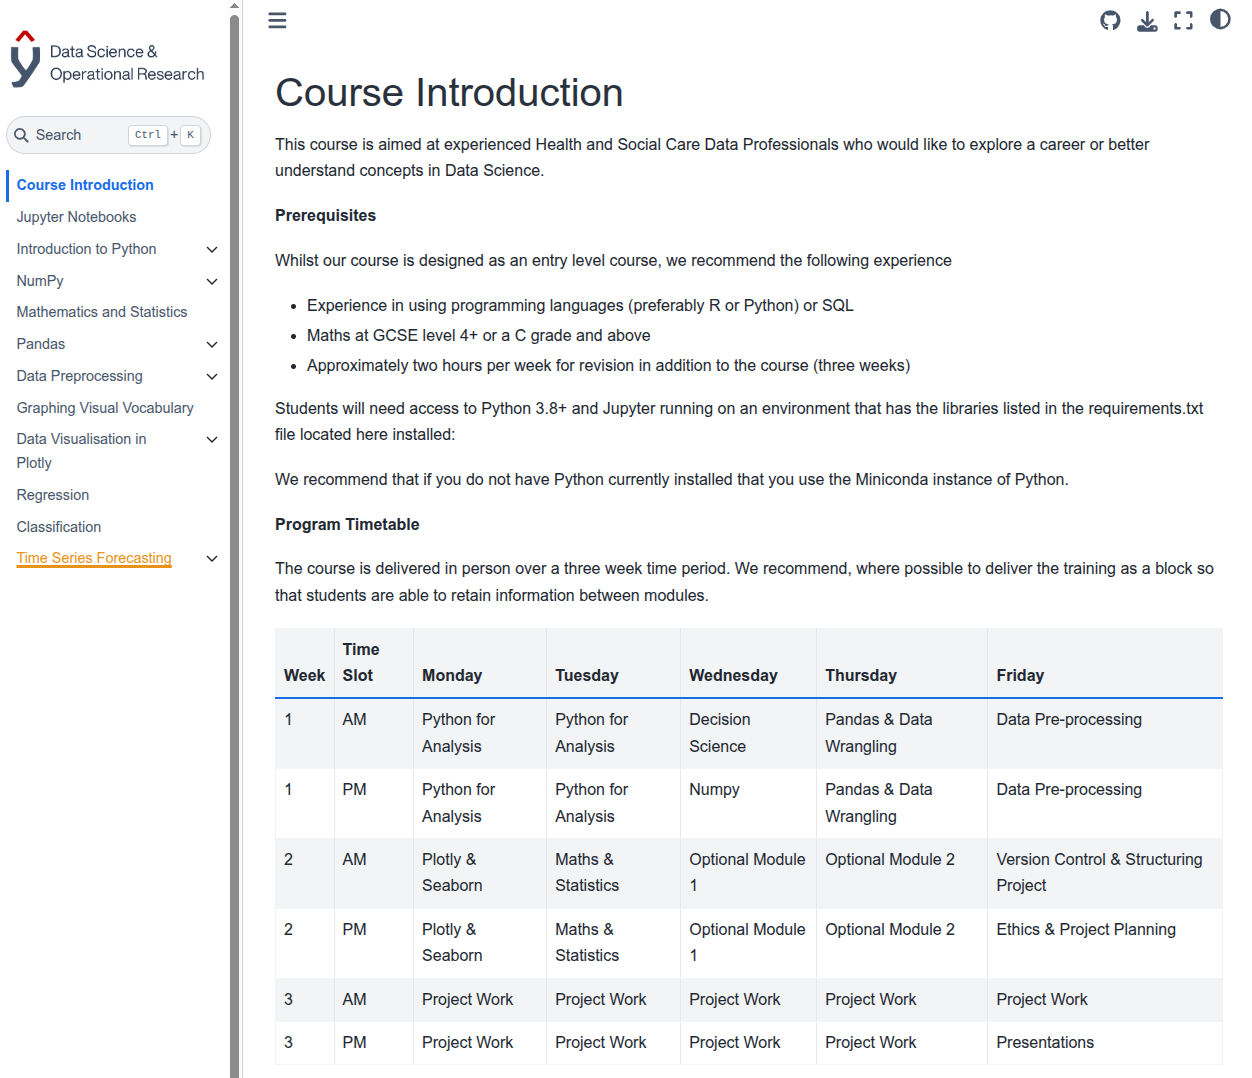Open the GitHub repository icon
The height and width of the screenshot is (1078, 1252).
[x=1110, y=20]
